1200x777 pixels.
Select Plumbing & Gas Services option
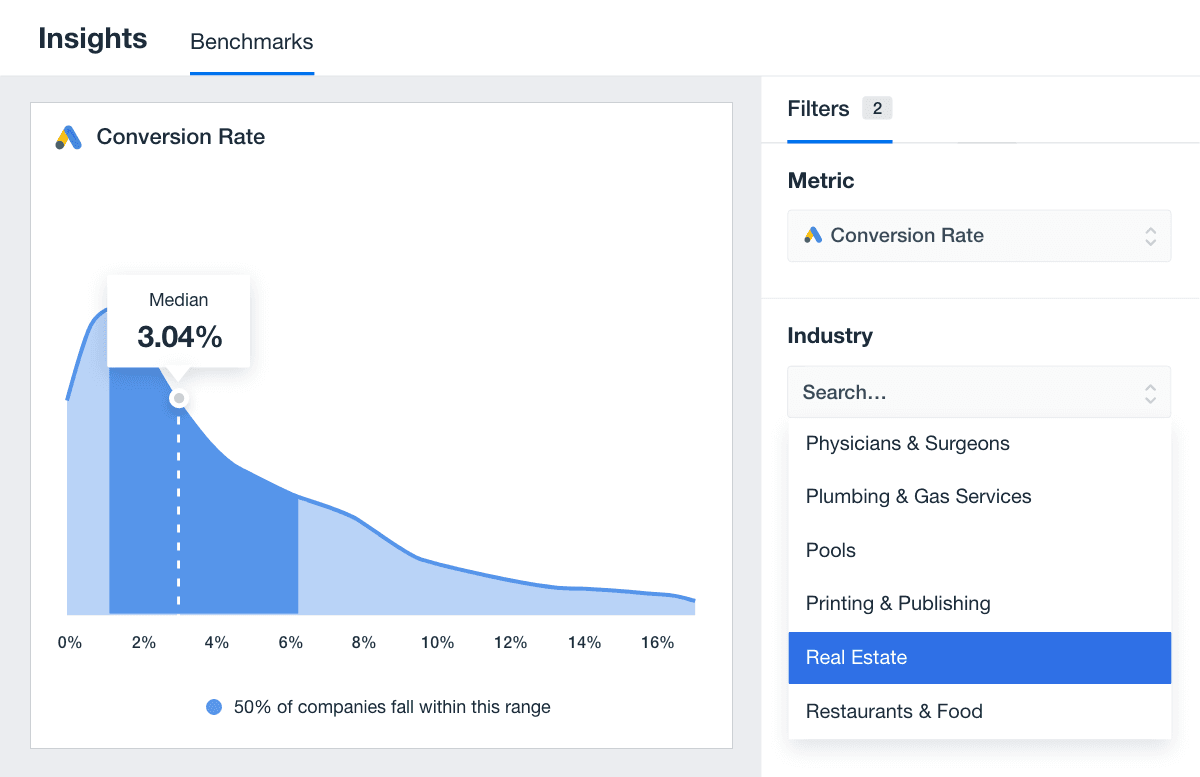click(918, 497)
